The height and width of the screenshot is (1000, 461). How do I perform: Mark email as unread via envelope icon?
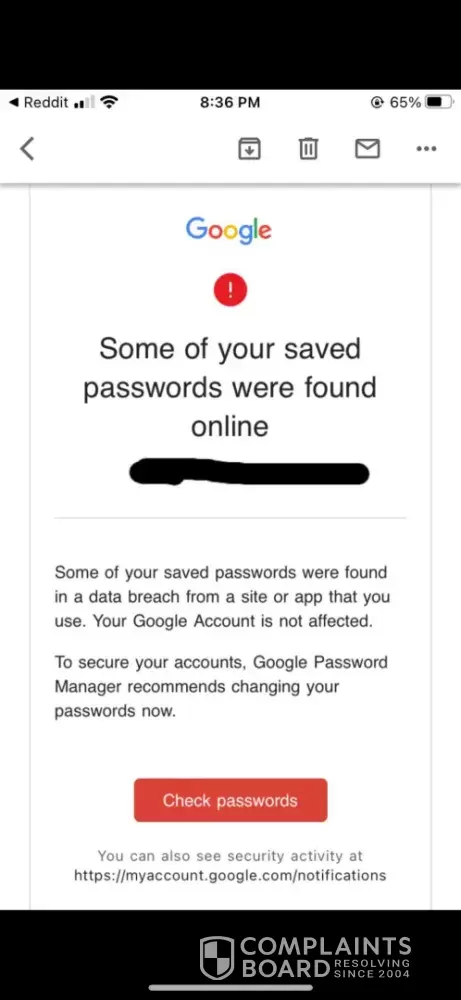(367, 149)
